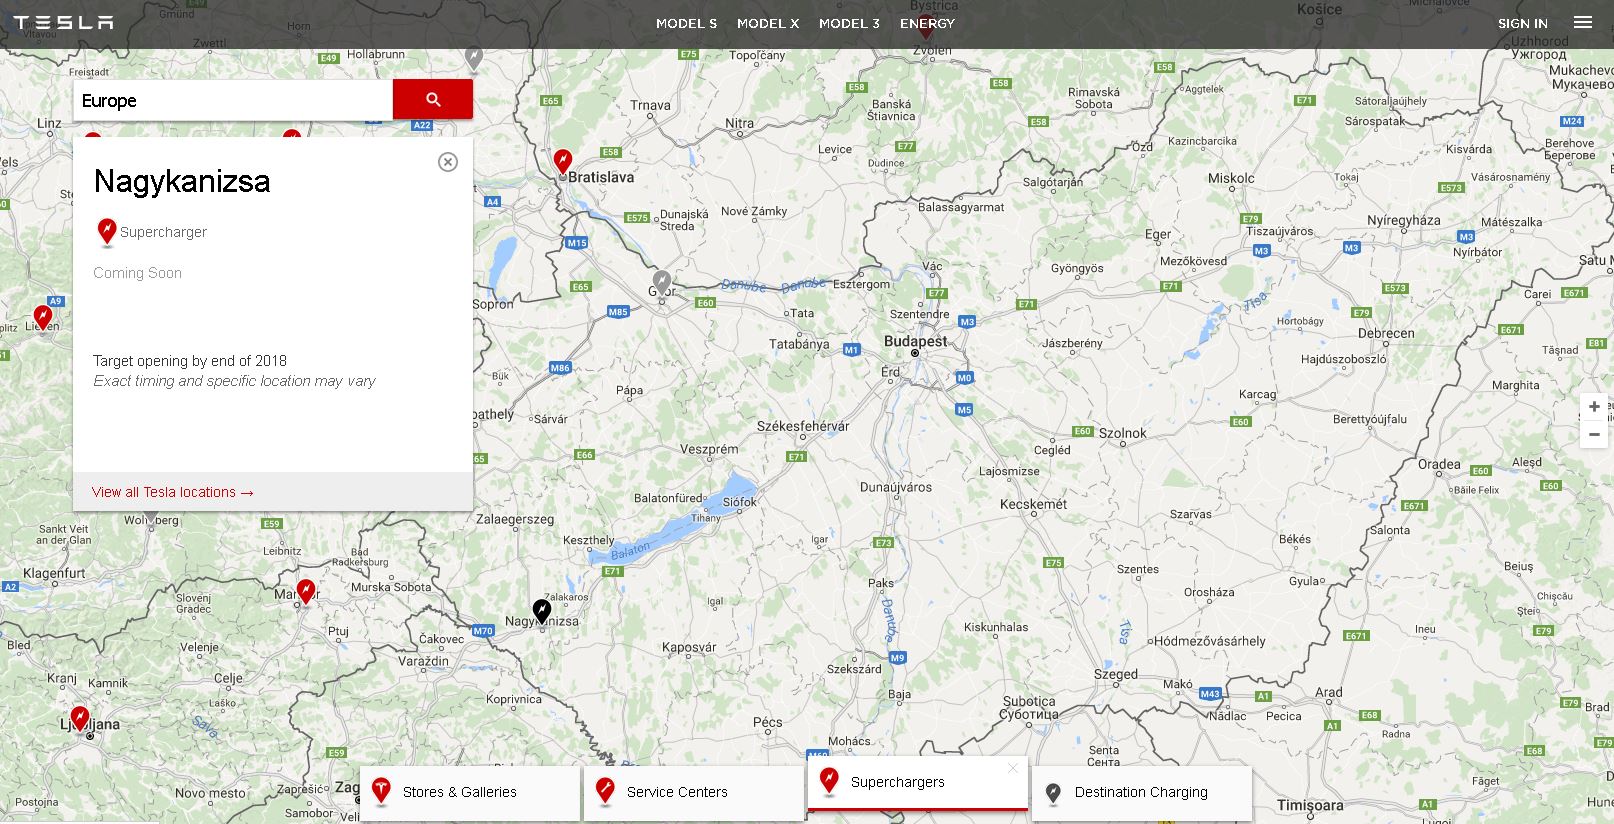Viewport: 1614px width, 824px height.
Task: Open View all Tesla locations link
Action: tap(172, 492)
